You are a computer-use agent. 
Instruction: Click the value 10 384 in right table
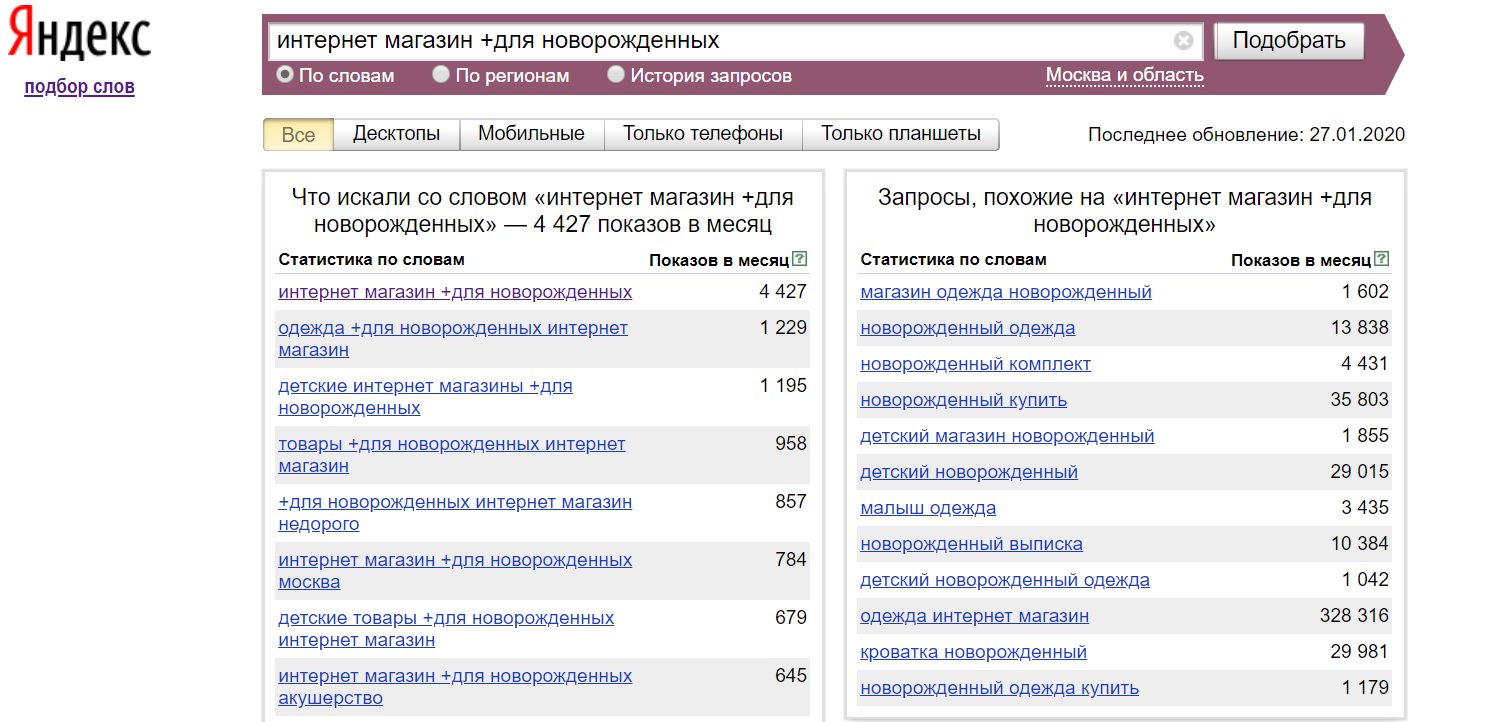coord(1359,544)
